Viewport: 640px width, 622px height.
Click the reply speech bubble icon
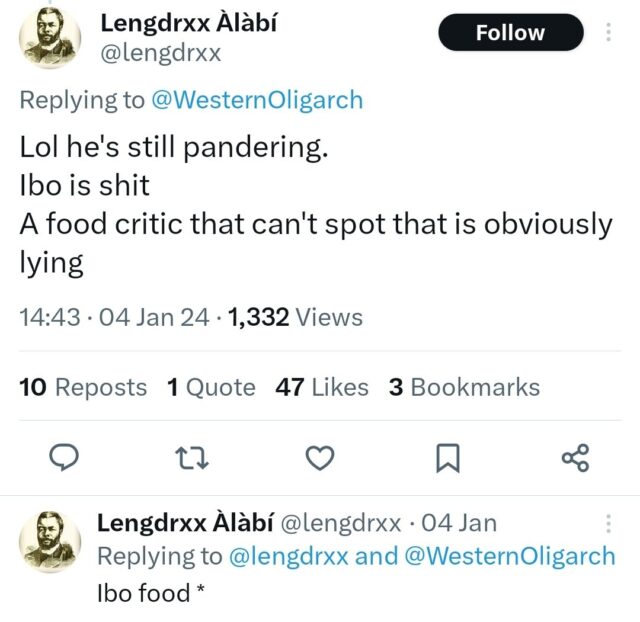point(64,458)
